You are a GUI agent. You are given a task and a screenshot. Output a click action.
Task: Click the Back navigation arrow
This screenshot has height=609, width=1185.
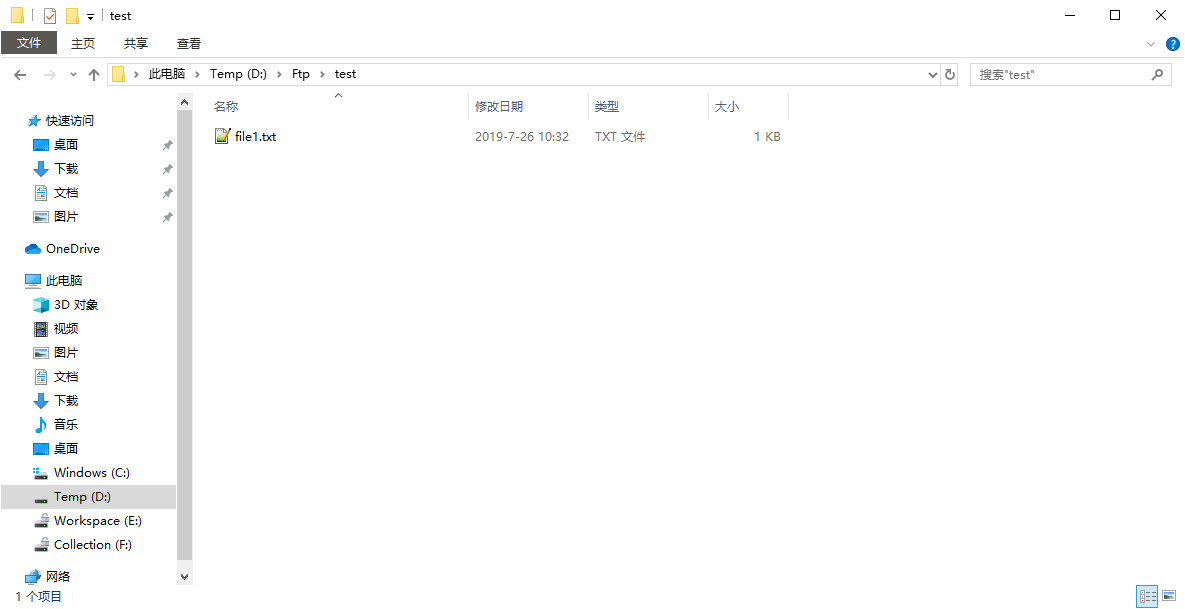coord(20,74)
